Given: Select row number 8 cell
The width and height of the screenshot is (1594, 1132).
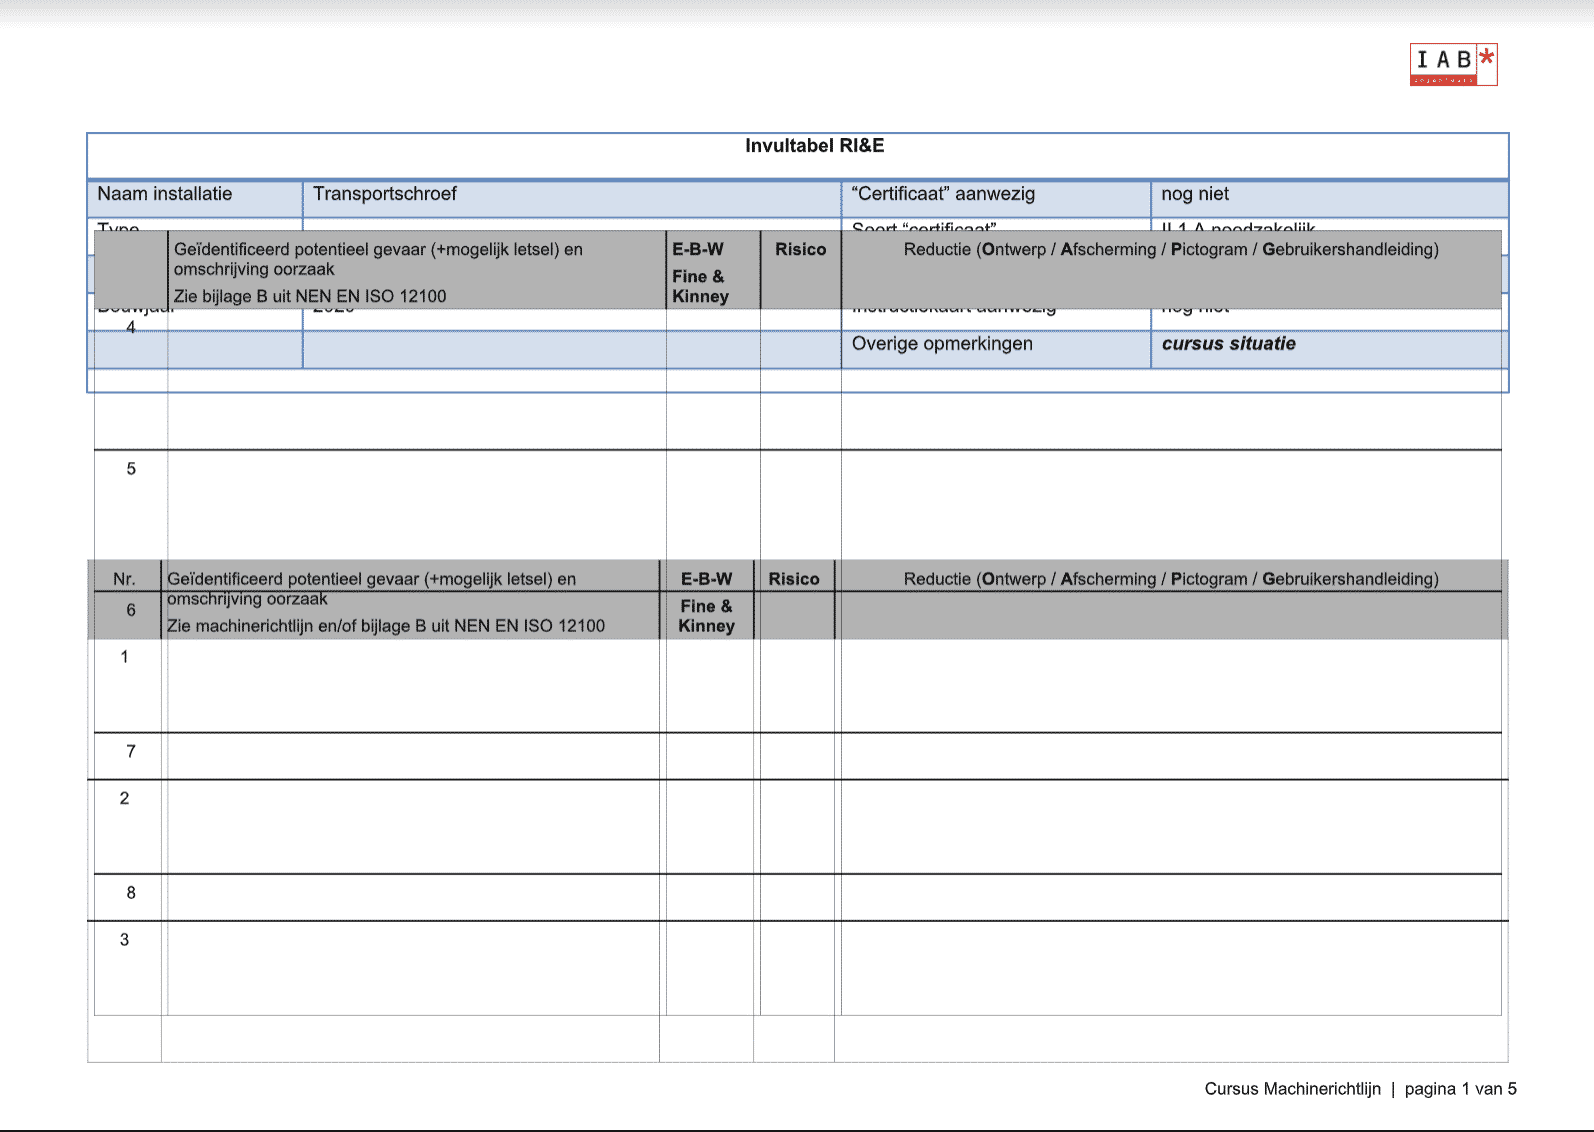Looking at the screenshot, I should coord(131,893).
